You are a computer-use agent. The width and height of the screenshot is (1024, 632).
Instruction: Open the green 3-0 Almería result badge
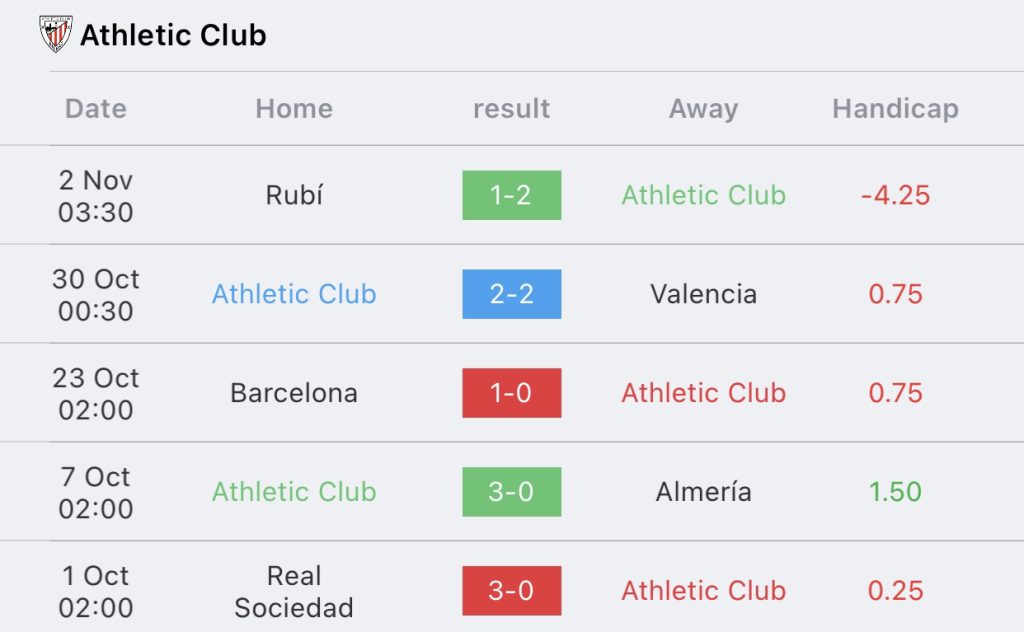511,492
